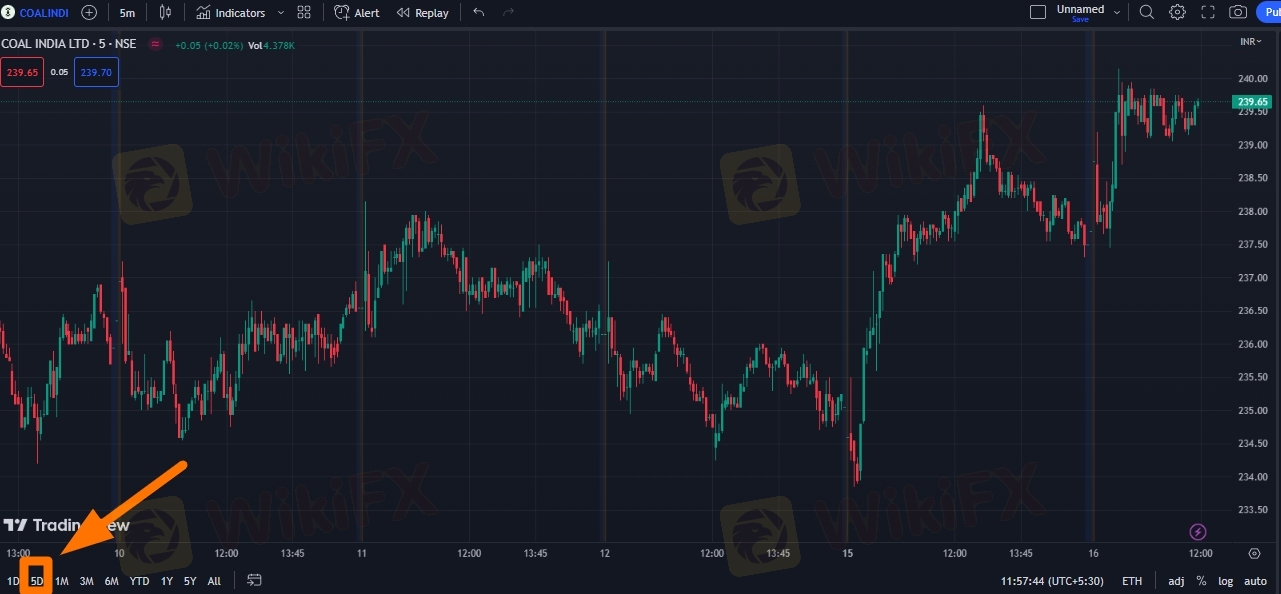Open the go-to-date calendar icon

[x=254, y=580]
